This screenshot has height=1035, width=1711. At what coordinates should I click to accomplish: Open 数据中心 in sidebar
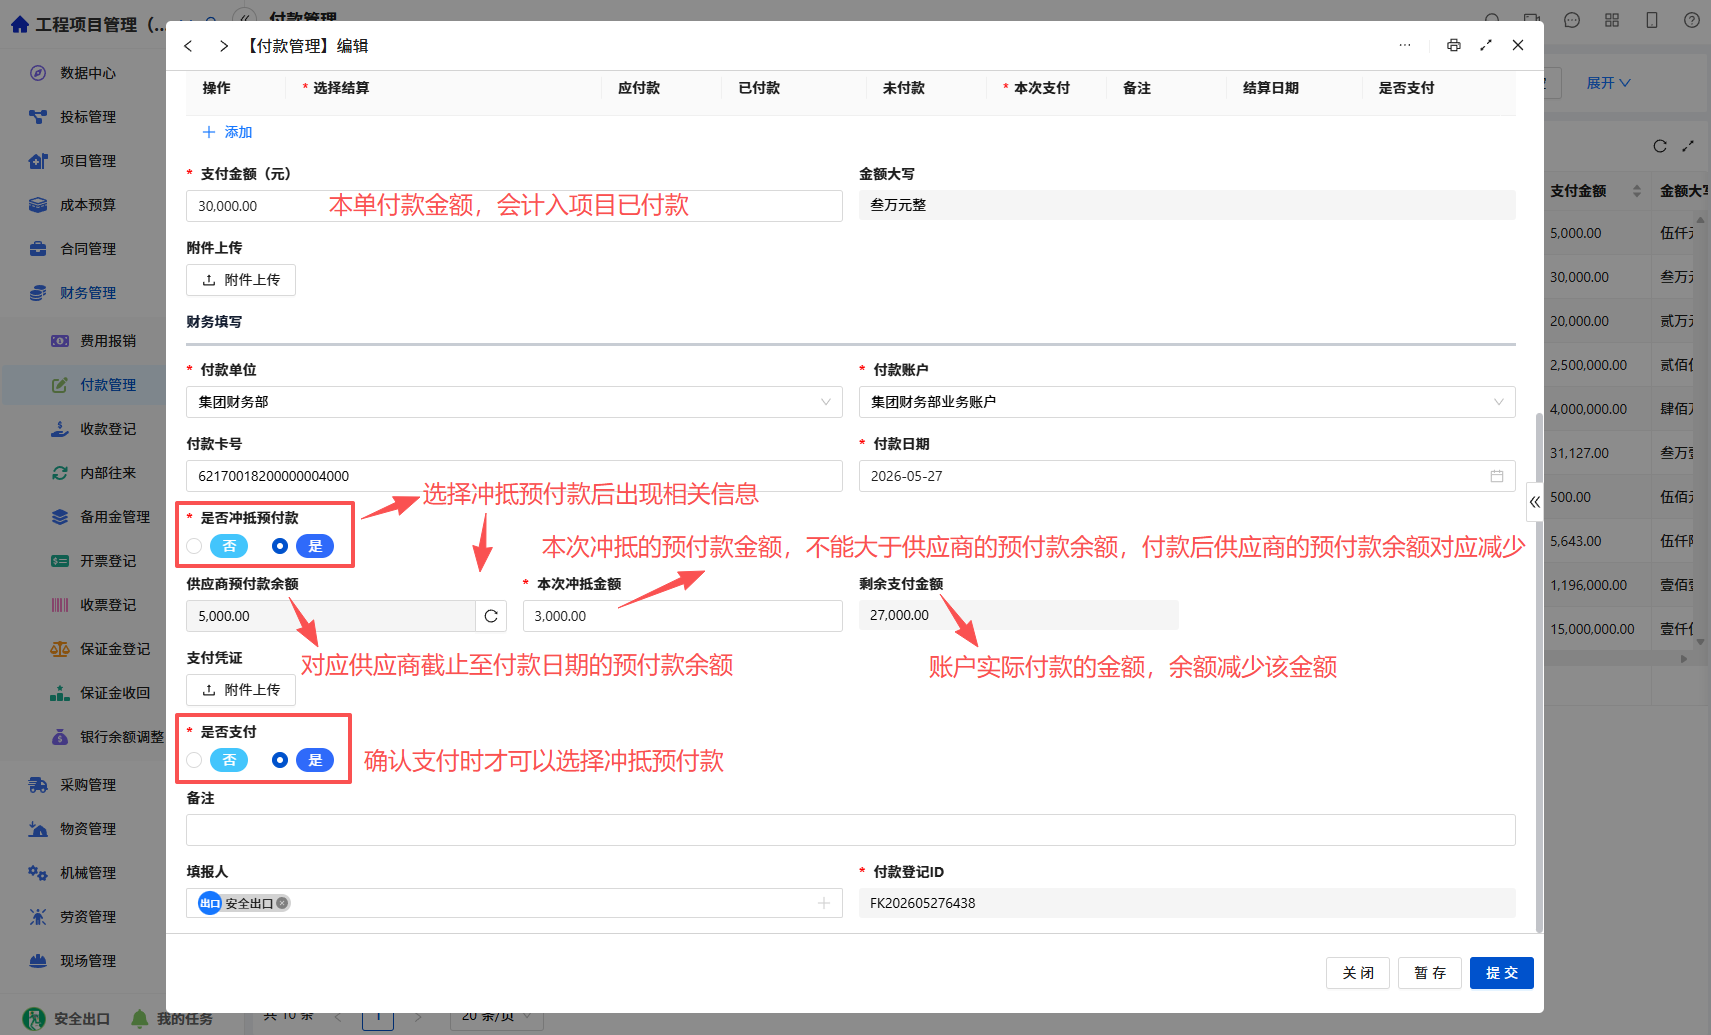[88, 73]
